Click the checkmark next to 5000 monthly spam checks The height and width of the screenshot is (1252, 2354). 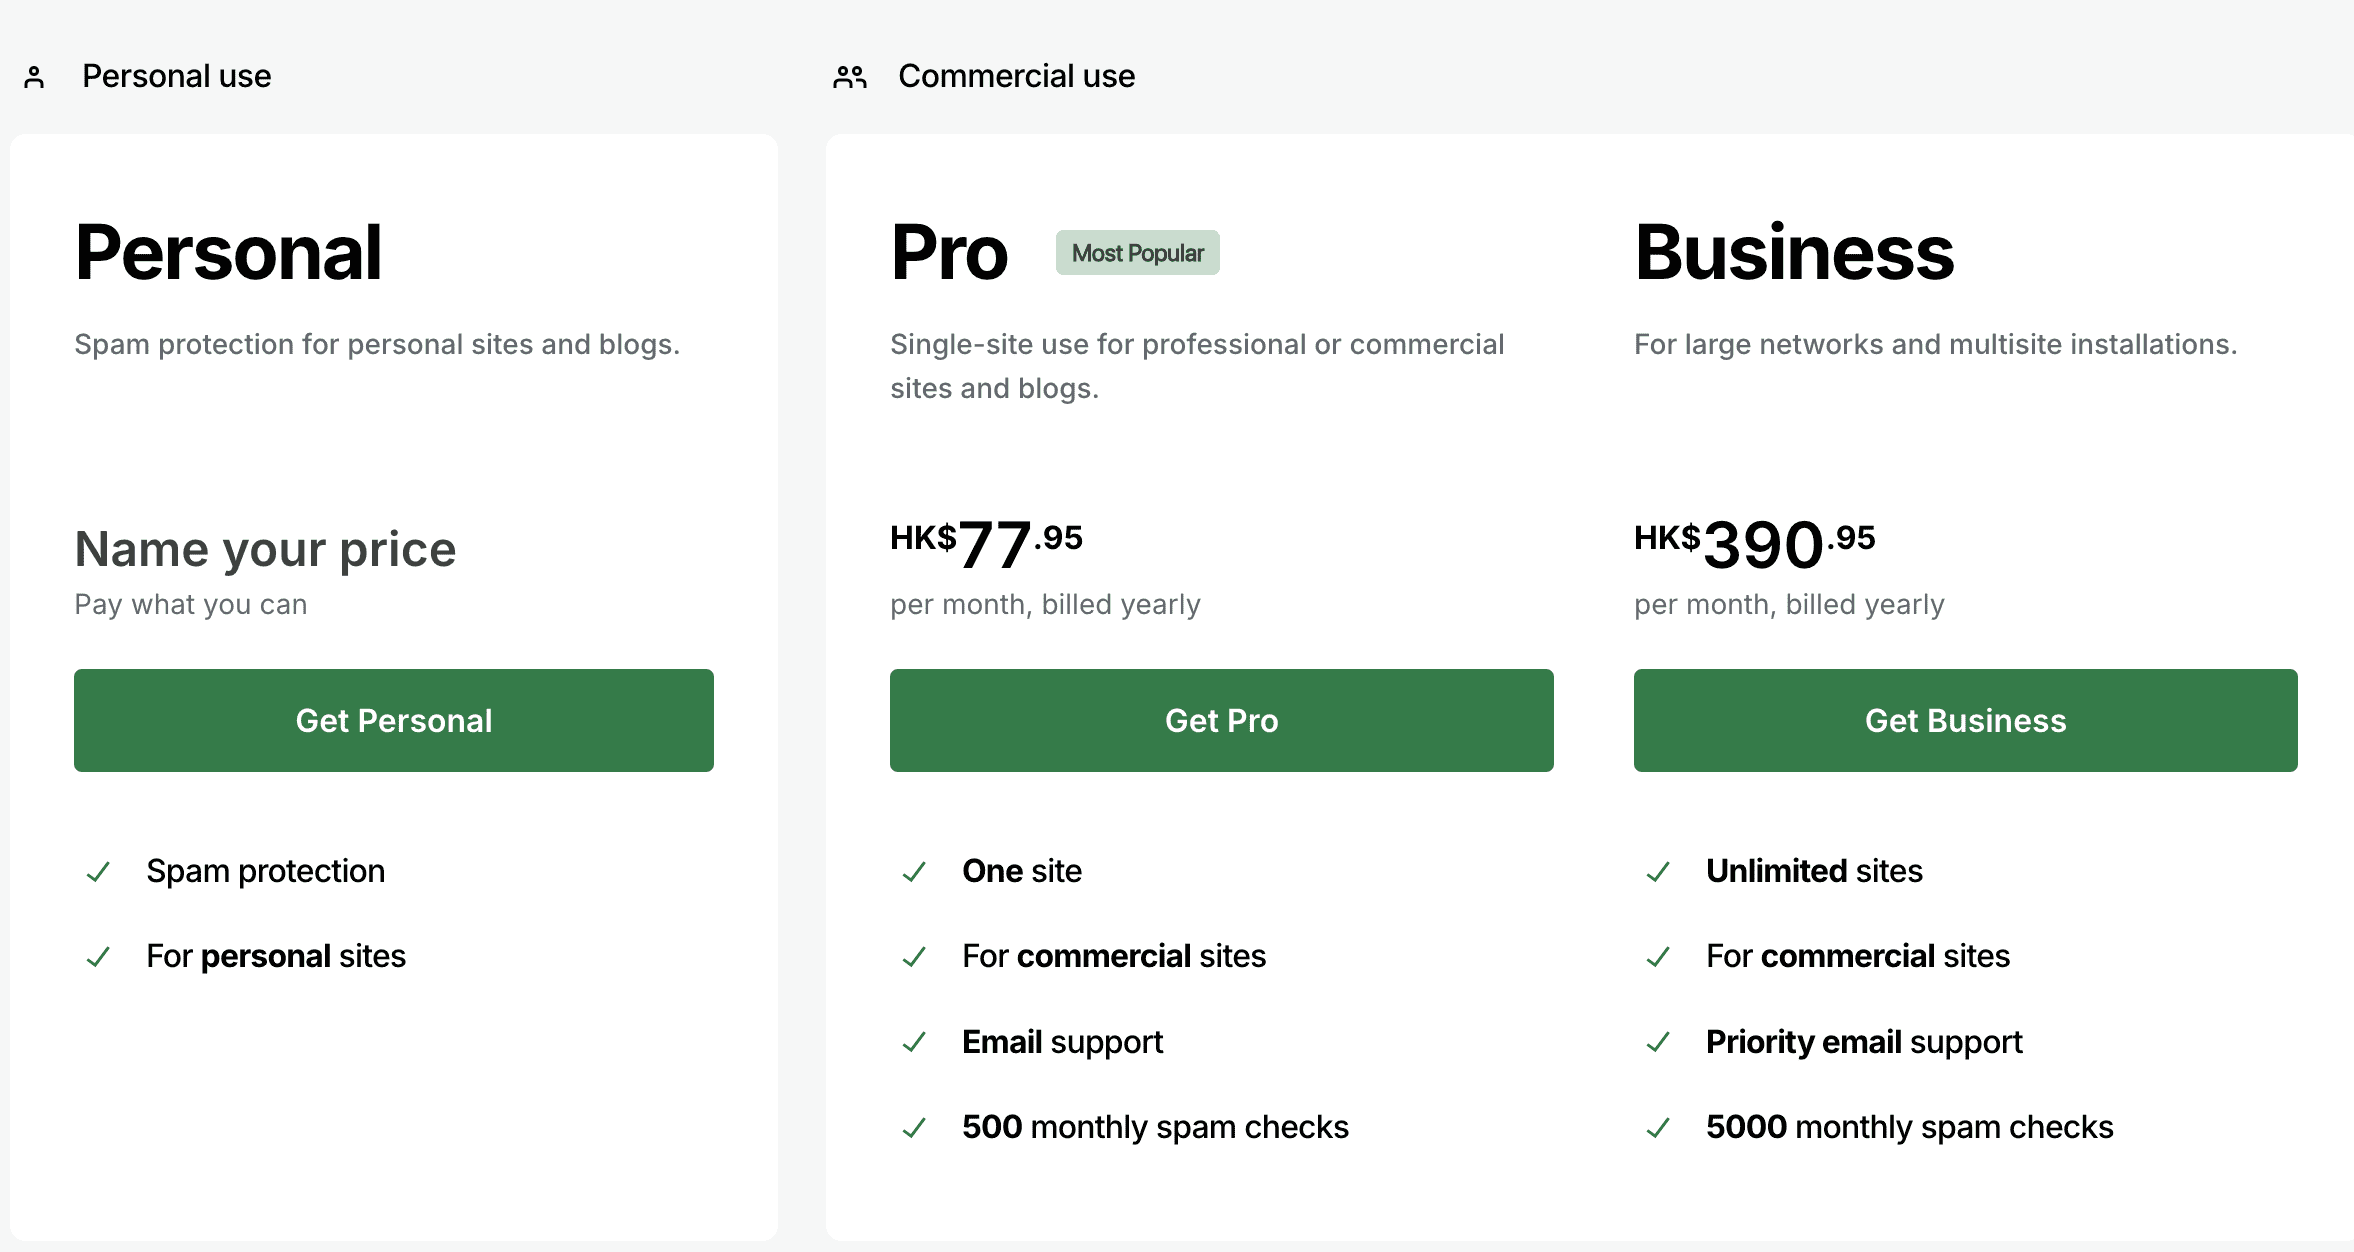click(1658, 1127)
